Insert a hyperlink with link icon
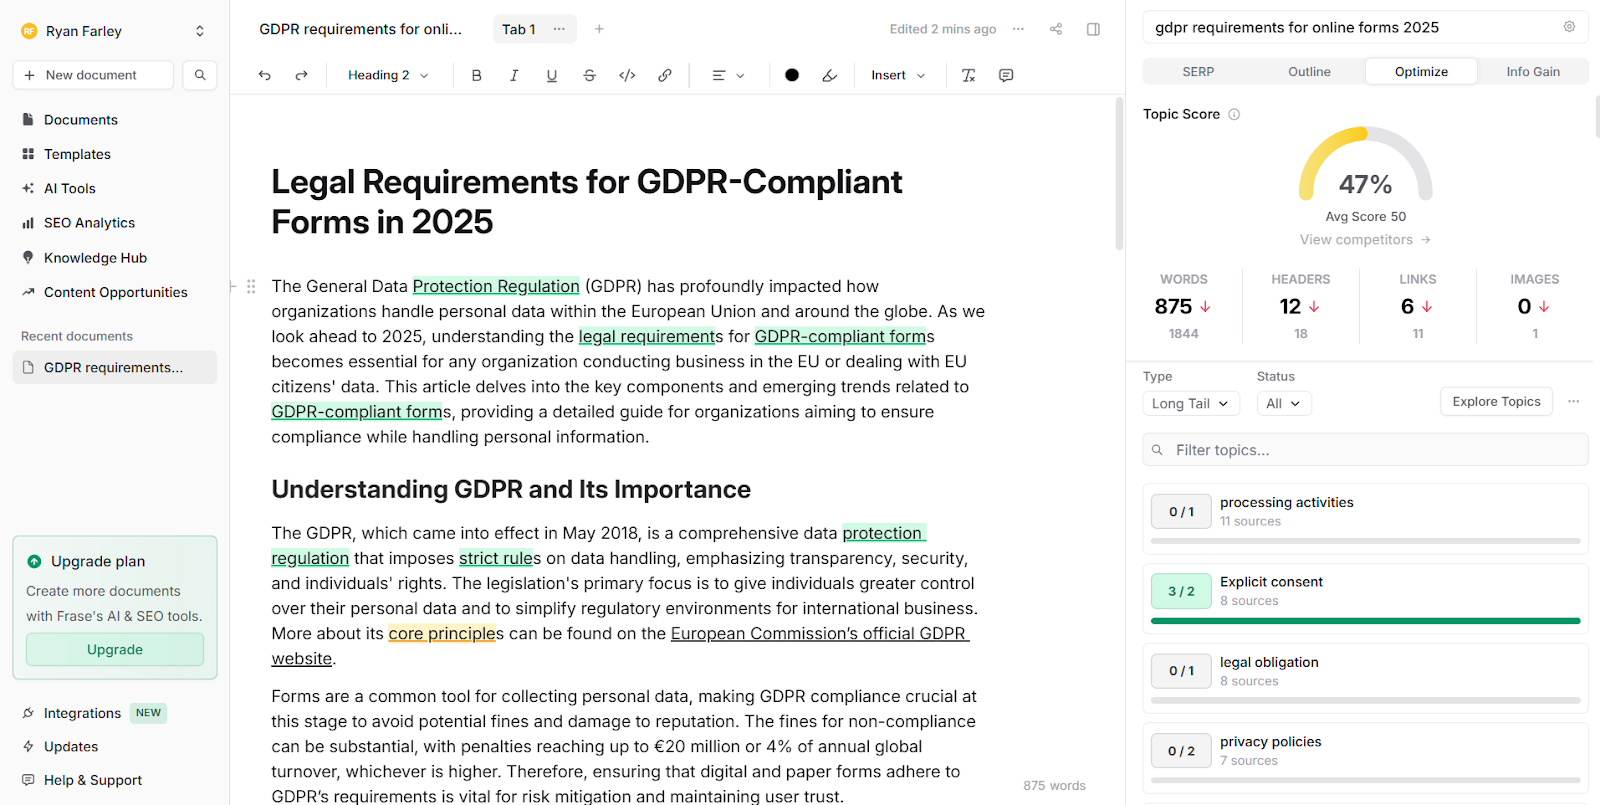The width and height of the screenshot is (1600, 805). point(665,75)
